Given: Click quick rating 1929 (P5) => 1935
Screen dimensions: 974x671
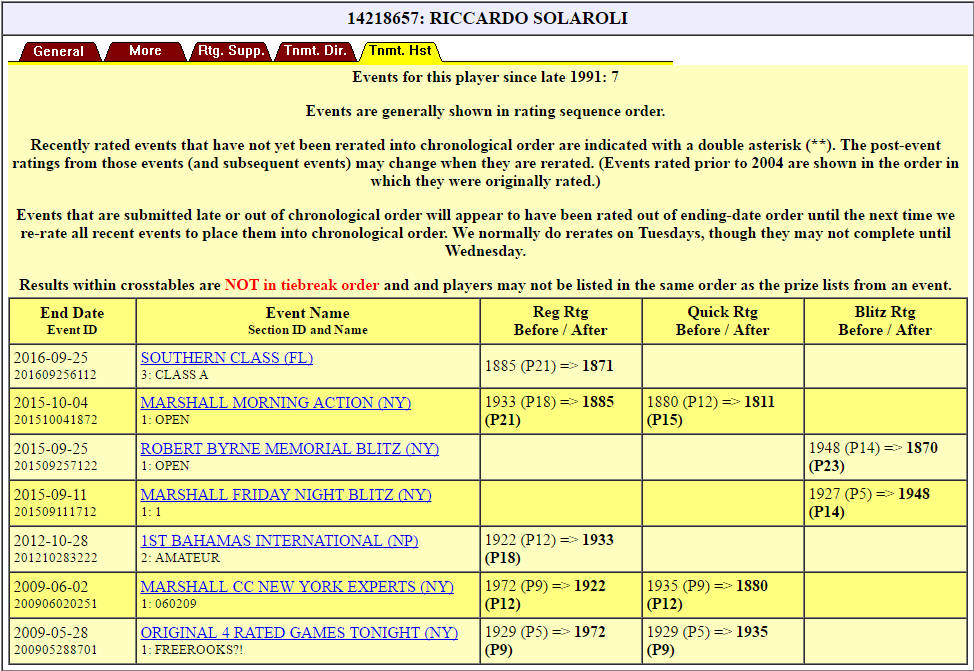Looking at the screenshot, I should (708, 641).
